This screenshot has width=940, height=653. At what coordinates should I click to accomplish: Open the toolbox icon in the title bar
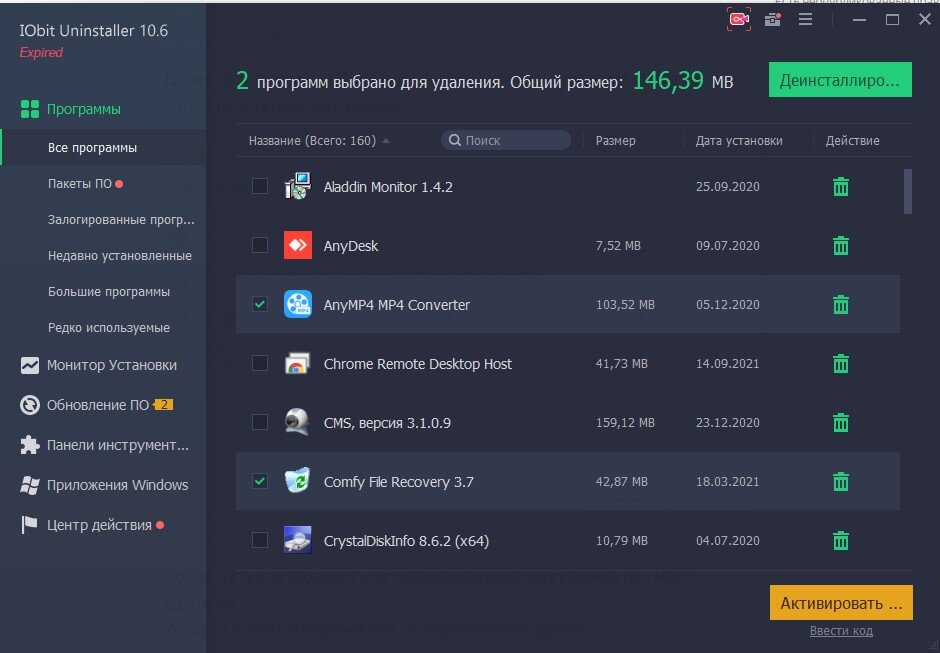point(772,20)
